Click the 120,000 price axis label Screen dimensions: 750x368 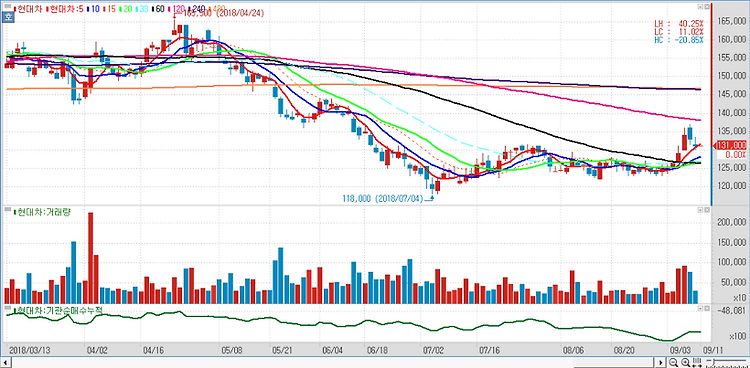731,186
